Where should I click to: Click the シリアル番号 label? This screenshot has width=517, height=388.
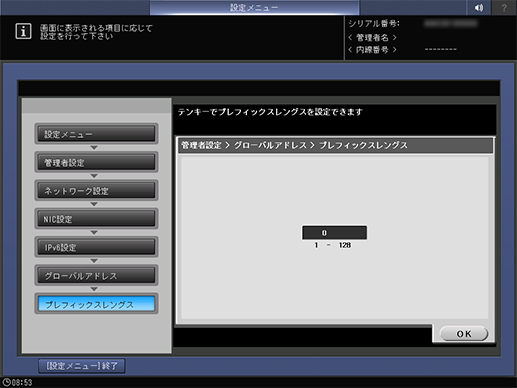[x=374, y=24]
